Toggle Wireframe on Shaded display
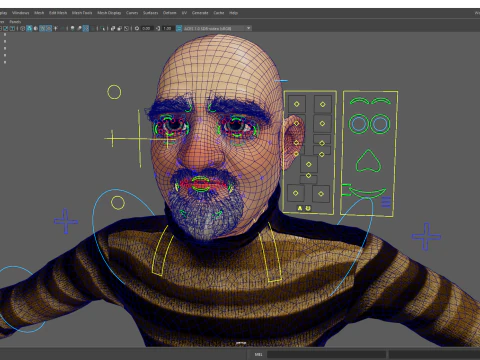 click(42, 28)
